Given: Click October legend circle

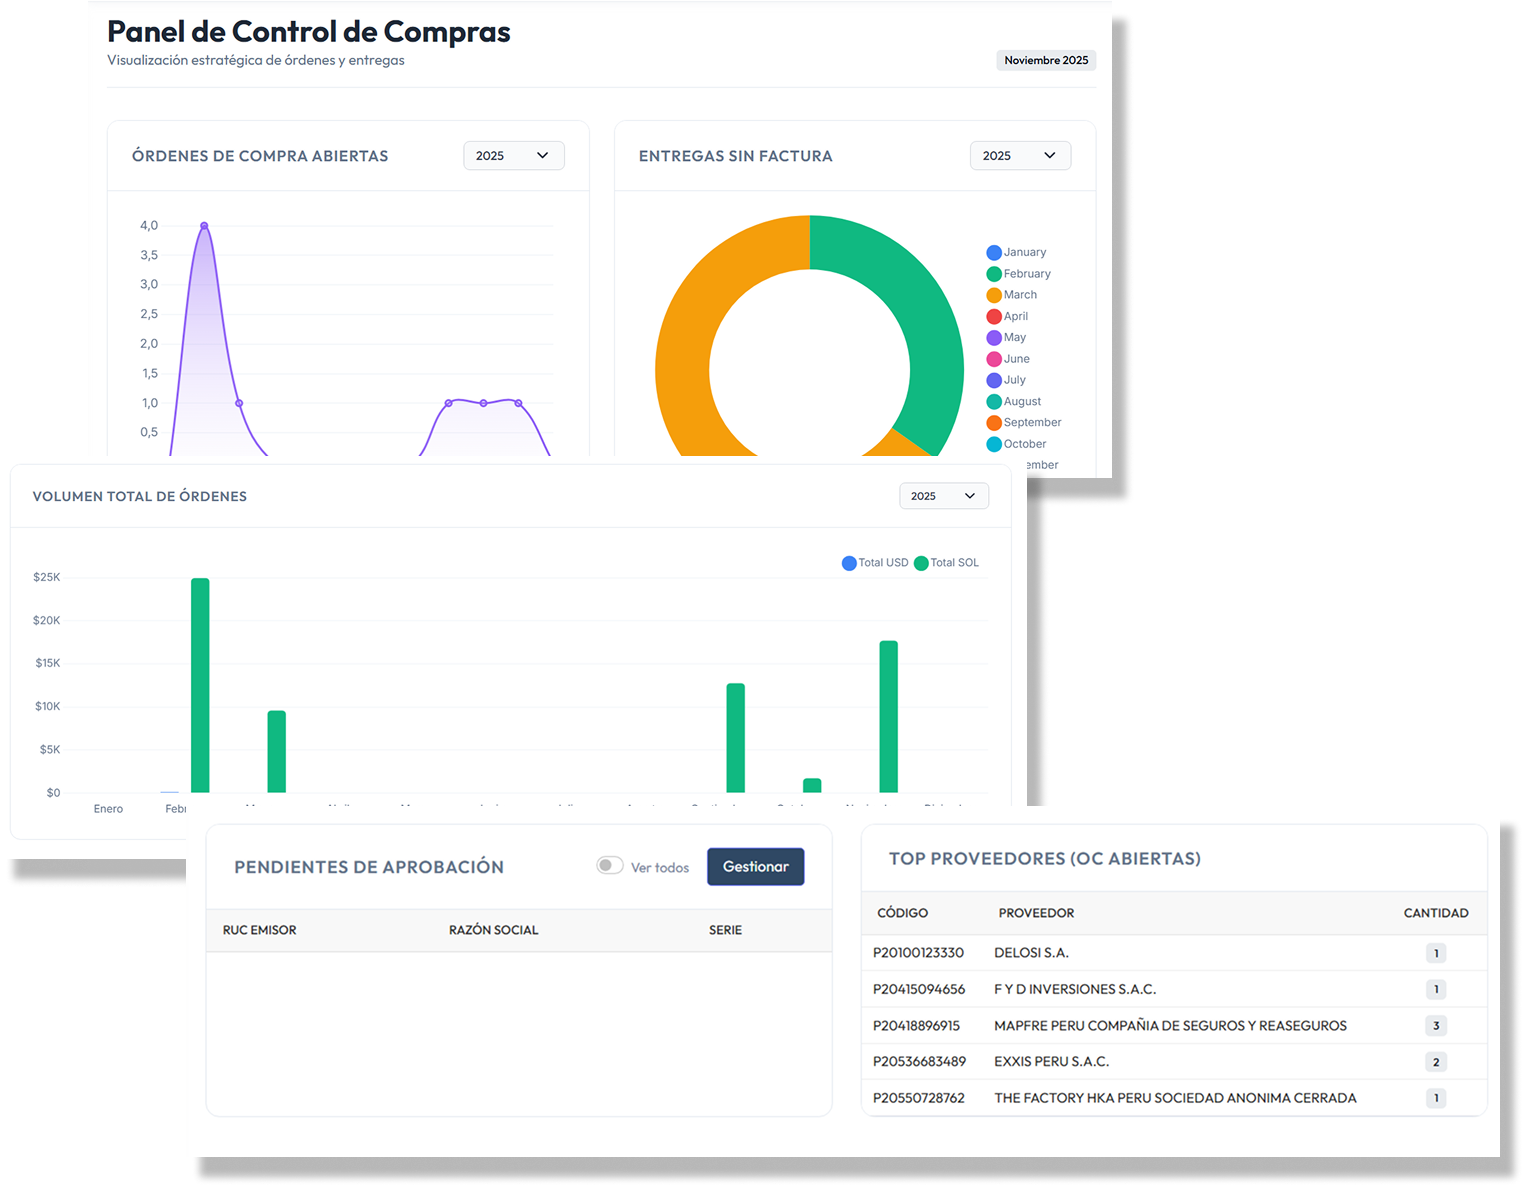Looking at the screenshot, I should tap(994, 444).
